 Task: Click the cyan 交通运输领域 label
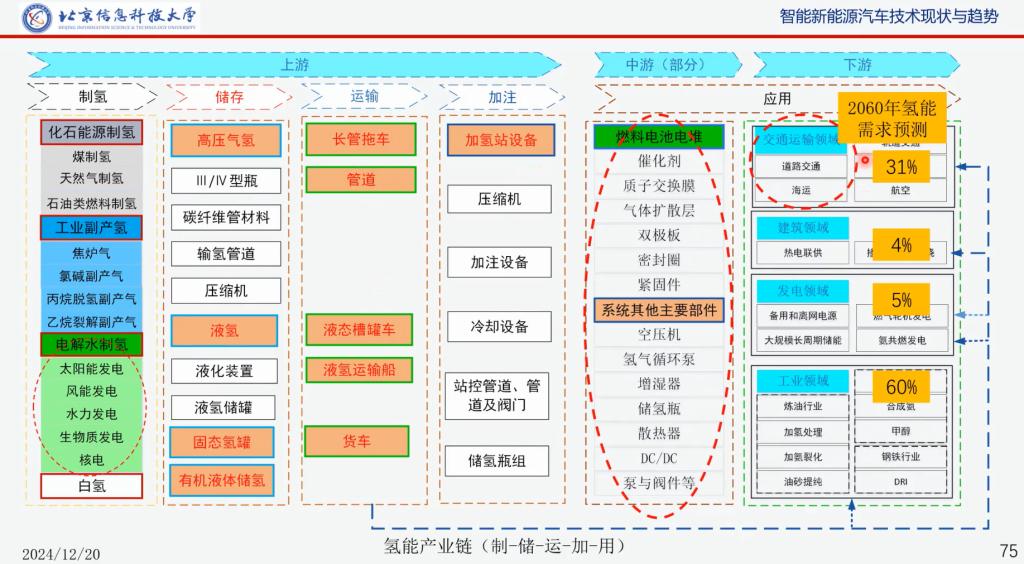click(798, 140)
